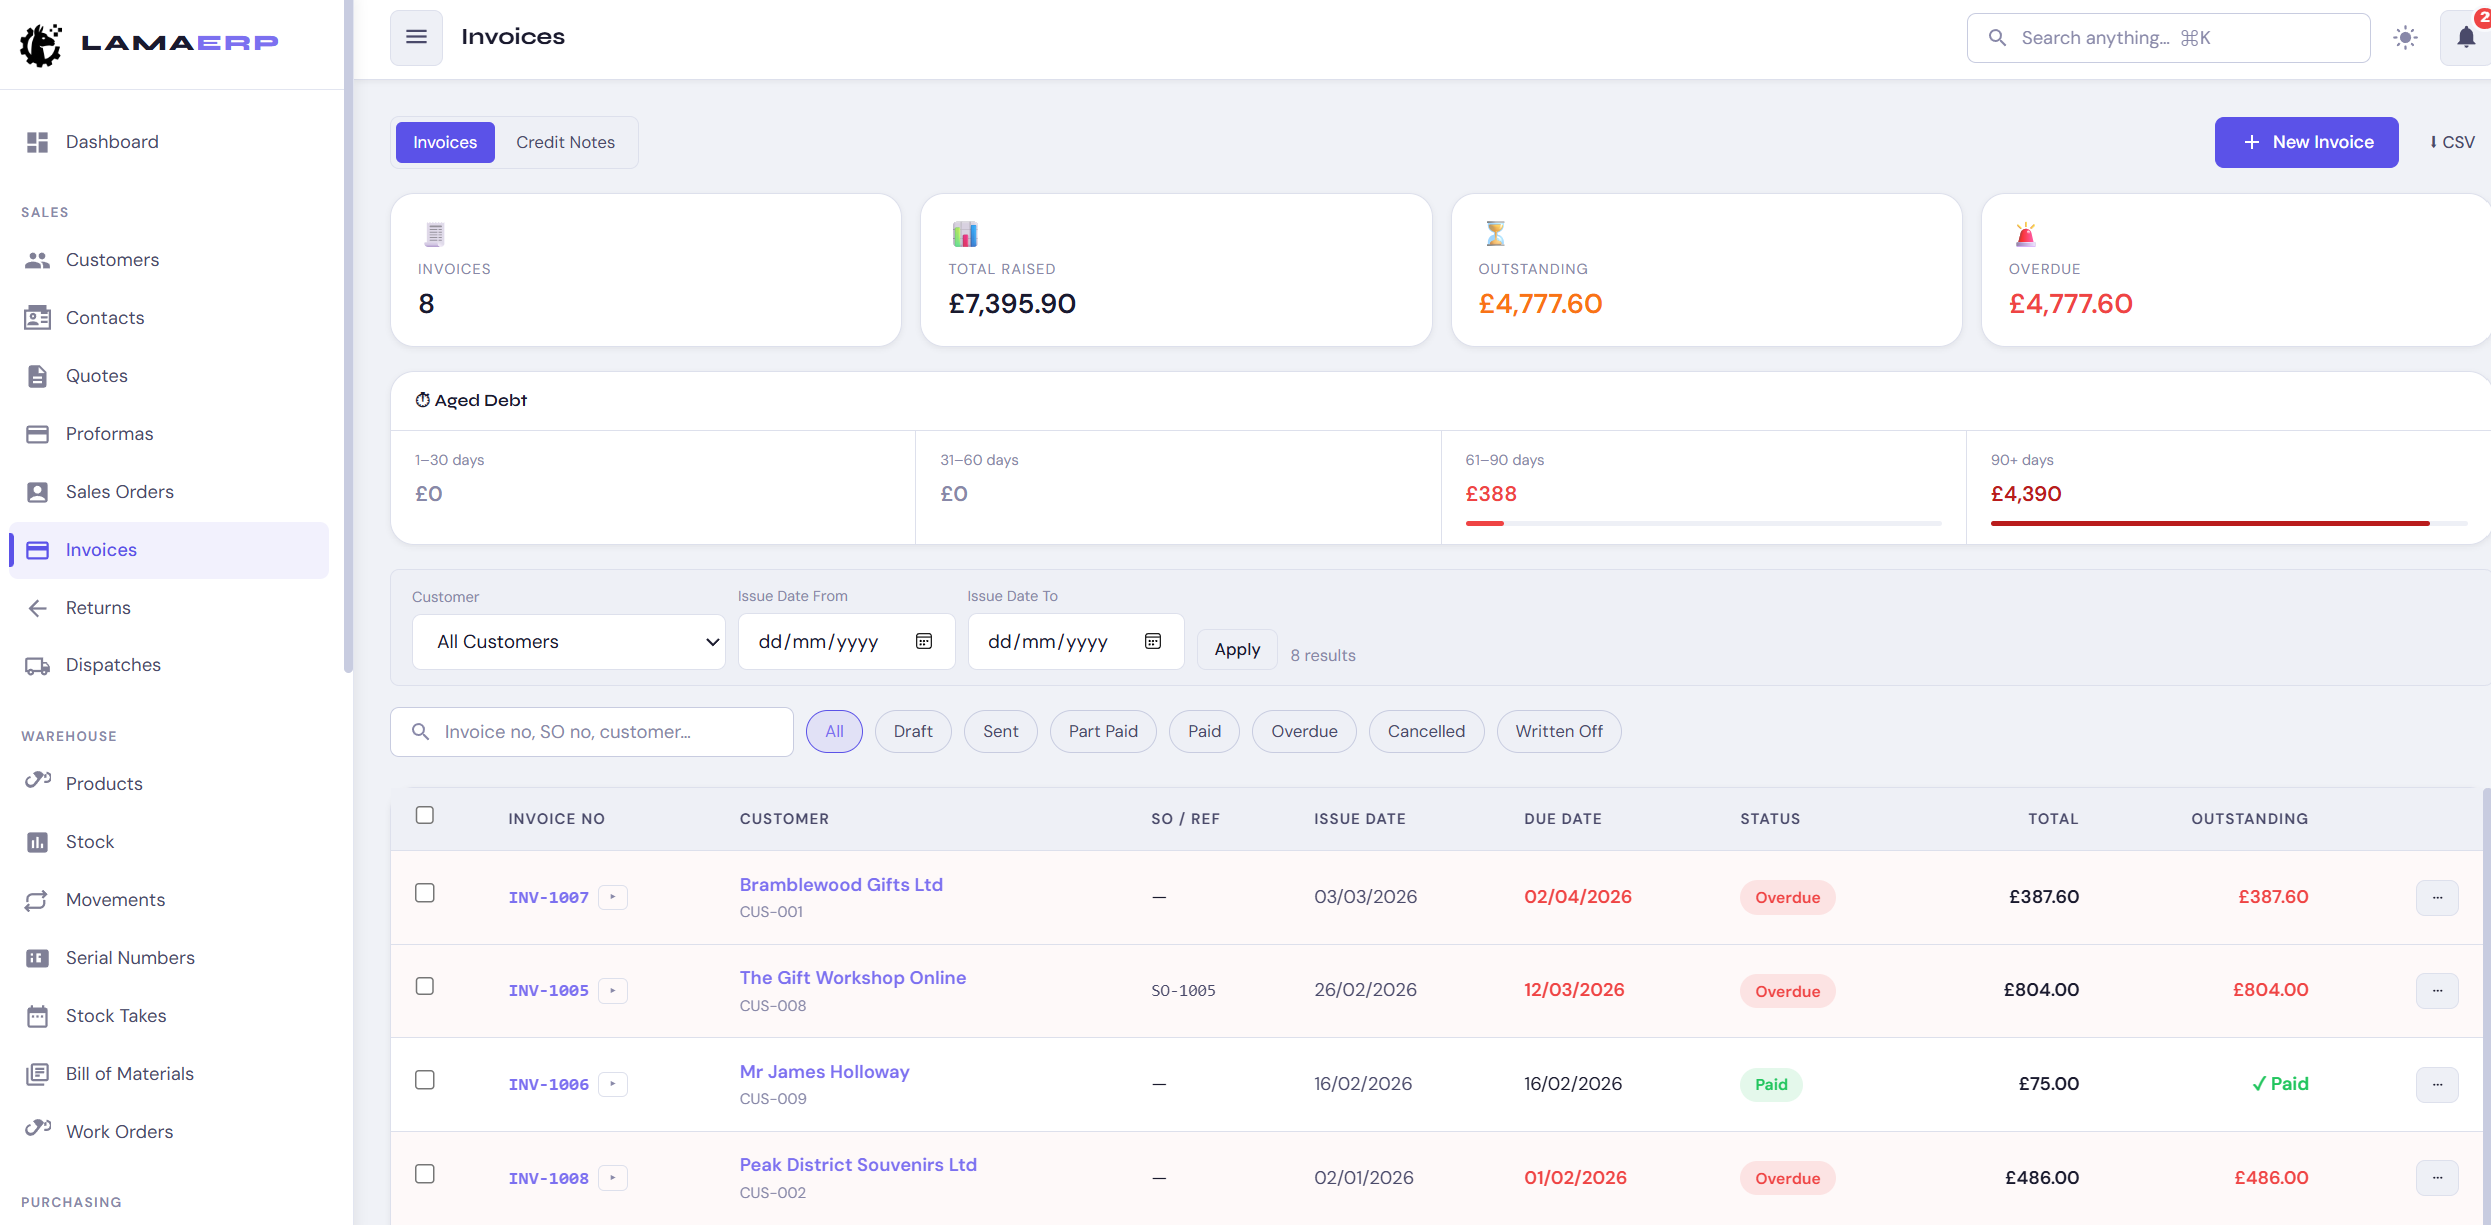Click the Issue Date From field

point(846,641)
